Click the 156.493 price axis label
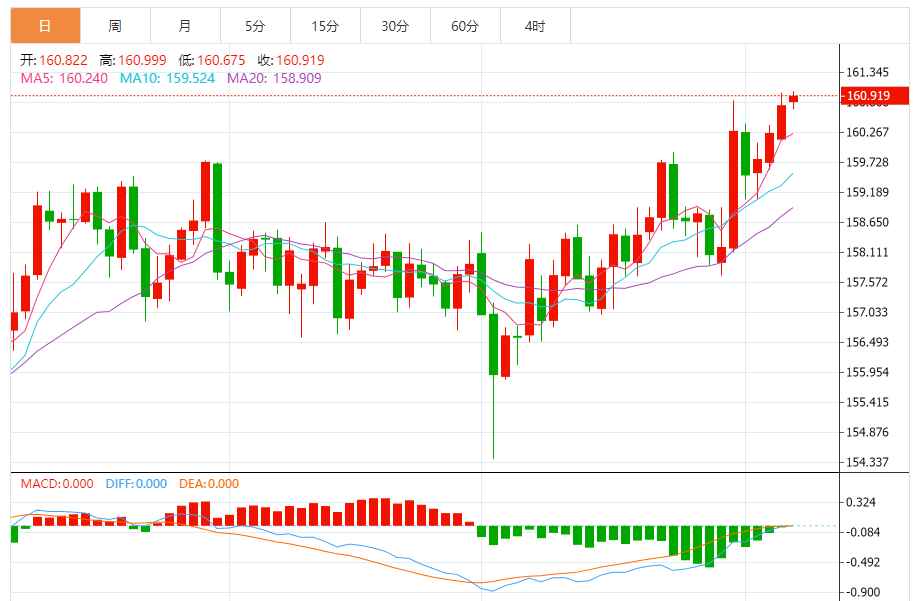The width and height of the screenshot is (917, 601). [x=867, y=342]
